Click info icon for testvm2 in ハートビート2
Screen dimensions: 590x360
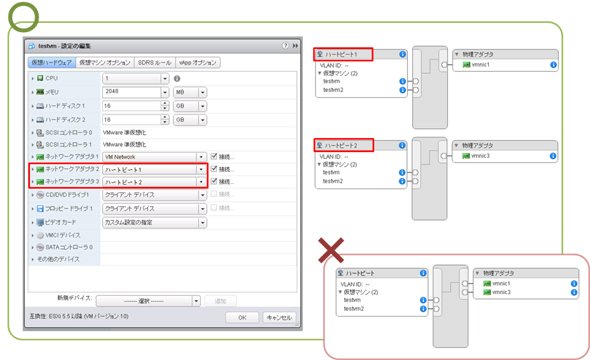[402, 181]
